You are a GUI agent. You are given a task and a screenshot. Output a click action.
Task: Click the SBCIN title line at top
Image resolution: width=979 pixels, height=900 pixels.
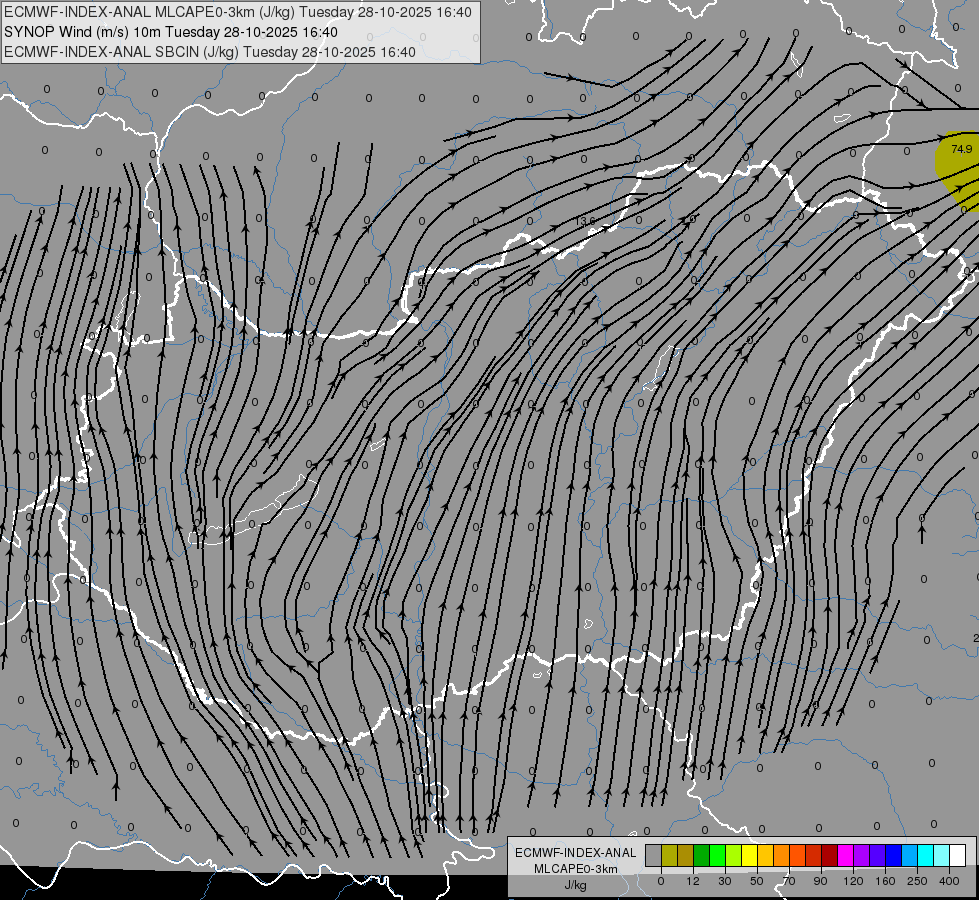point(210,52)
